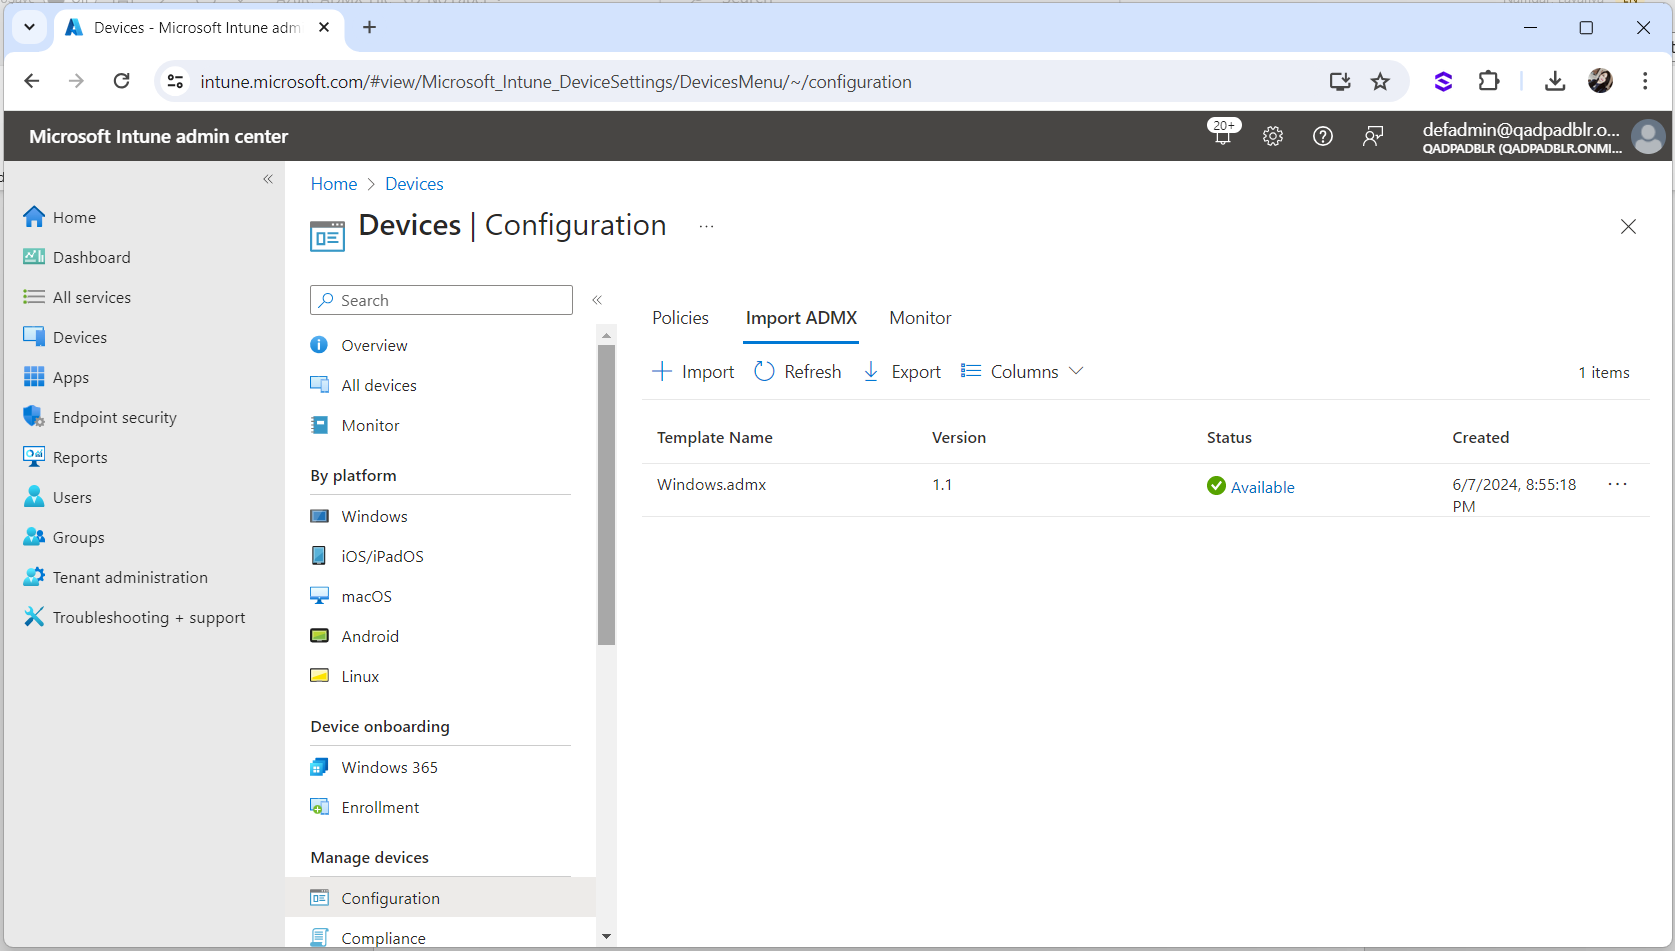Reload the page in the browser
The height and width of the screenshot is (951, 1675).
pos(121,81)
